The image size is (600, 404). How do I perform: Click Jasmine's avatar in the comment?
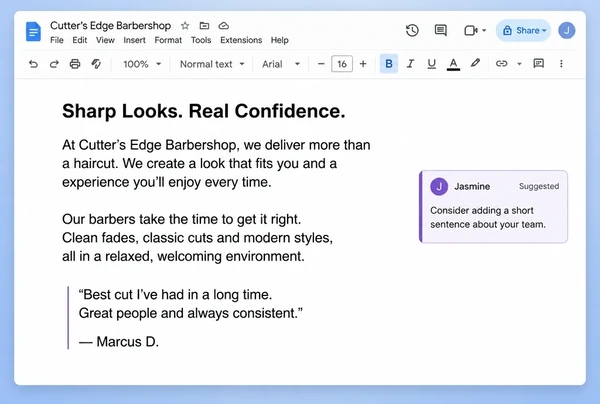[439, 187]
